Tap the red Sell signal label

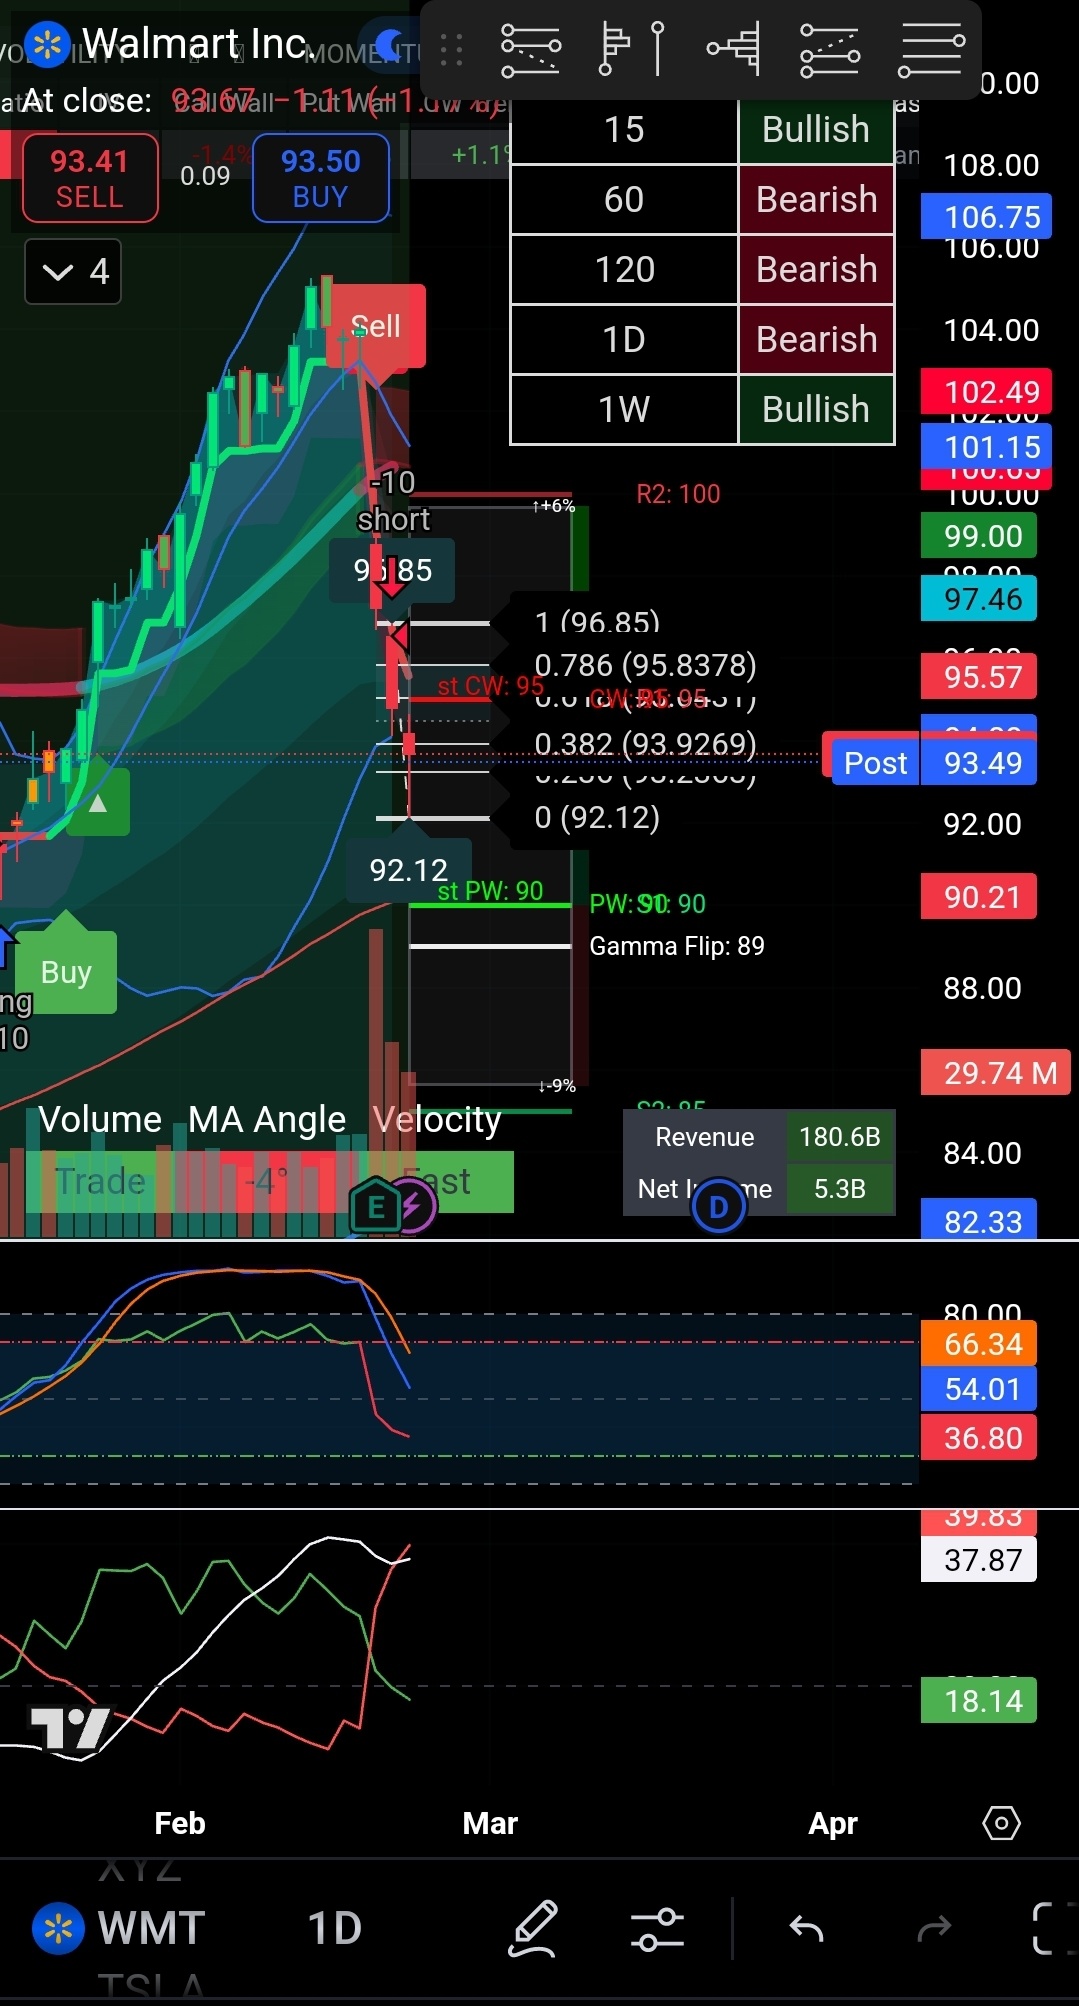(x=376, y=326)
